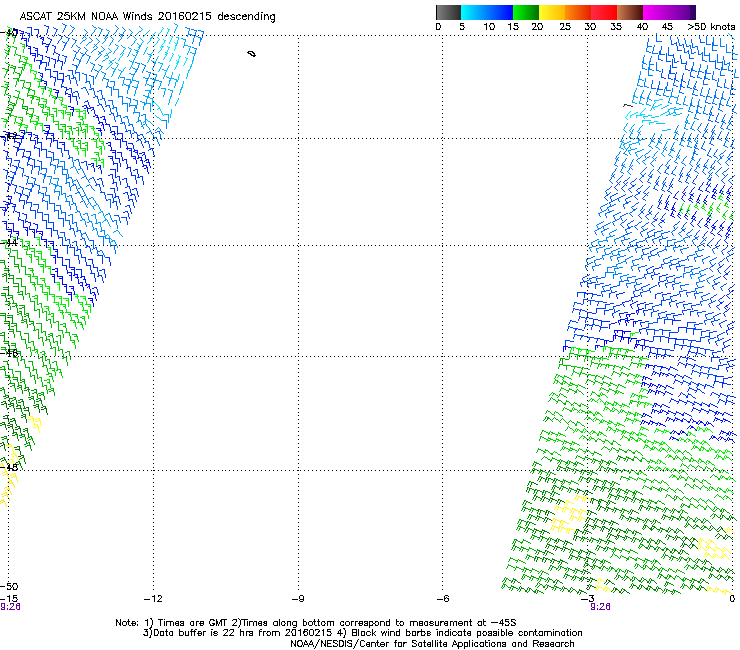This screenshot has height=650, width=740.
Task: Click the green 15-20 knots legend segment
Action: tap(526, 12)
